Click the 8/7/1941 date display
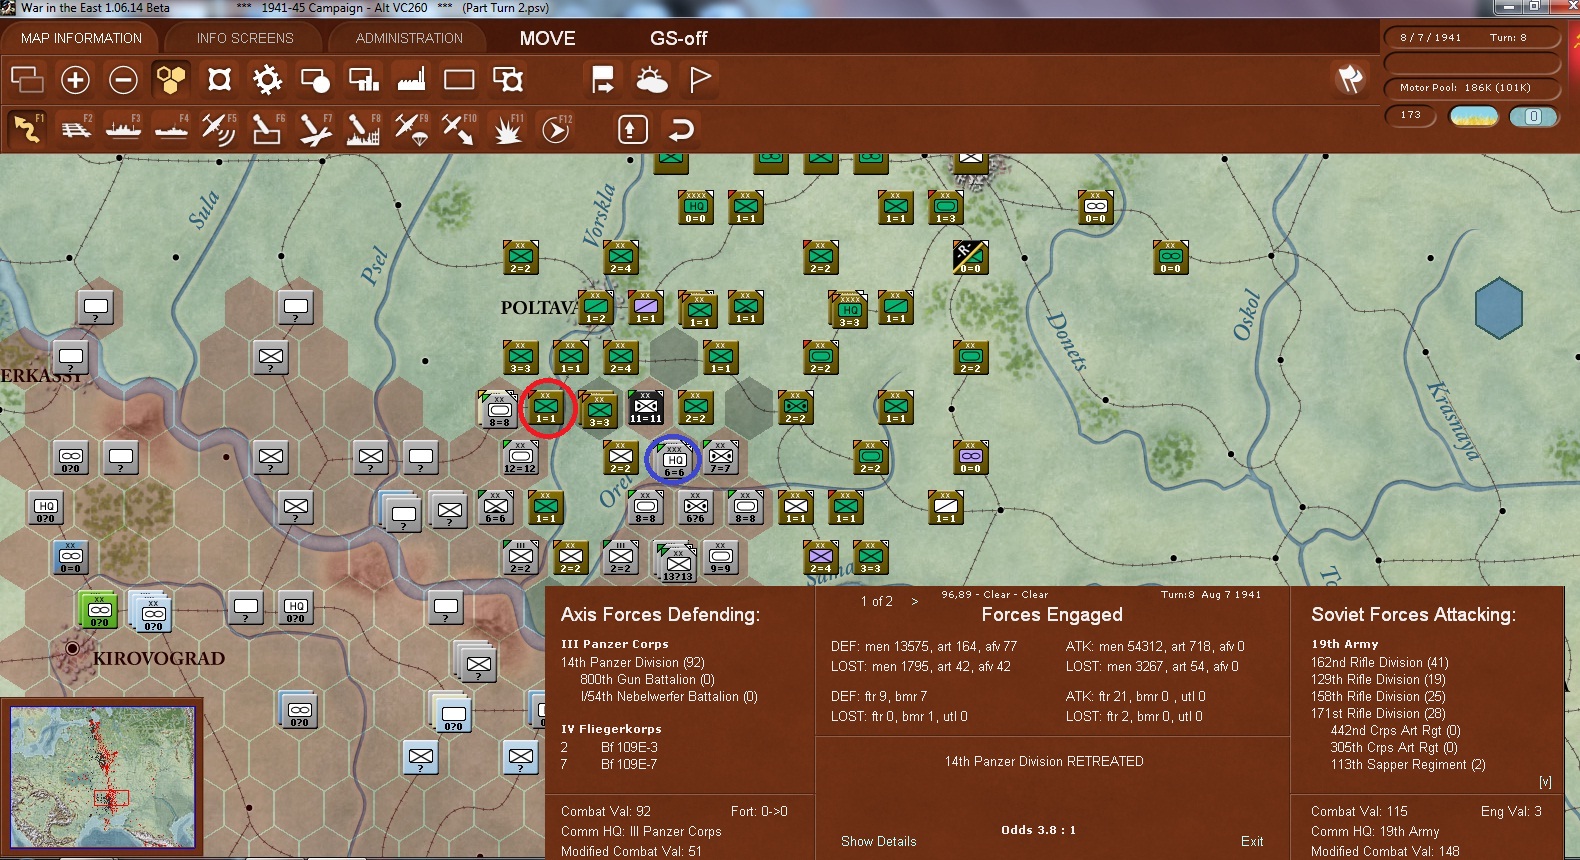 (x=1430, y=37)
